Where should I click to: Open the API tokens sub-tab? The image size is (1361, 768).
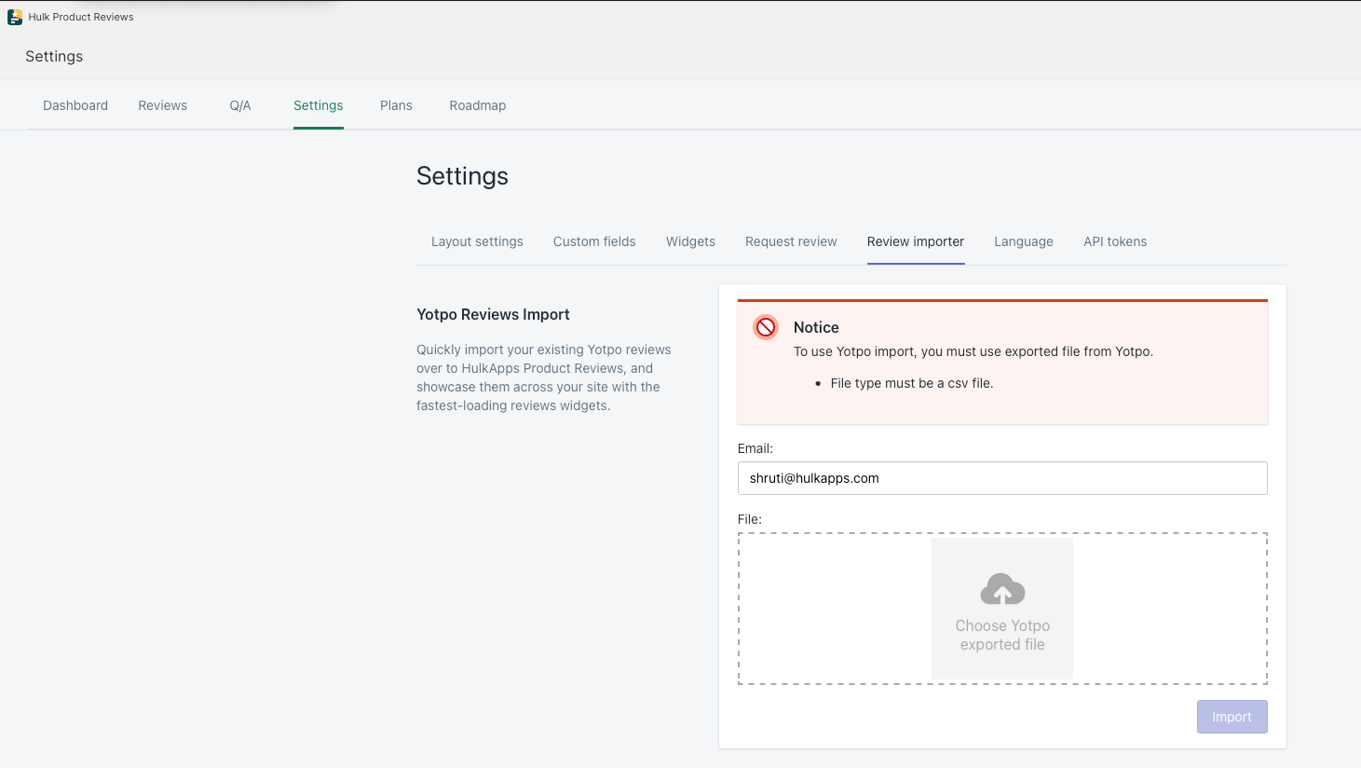click(x=1115, y=241)
